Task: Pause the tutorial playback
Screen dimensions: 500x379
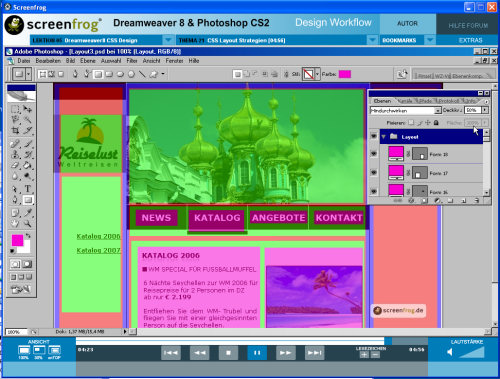Action: (257, 353)
